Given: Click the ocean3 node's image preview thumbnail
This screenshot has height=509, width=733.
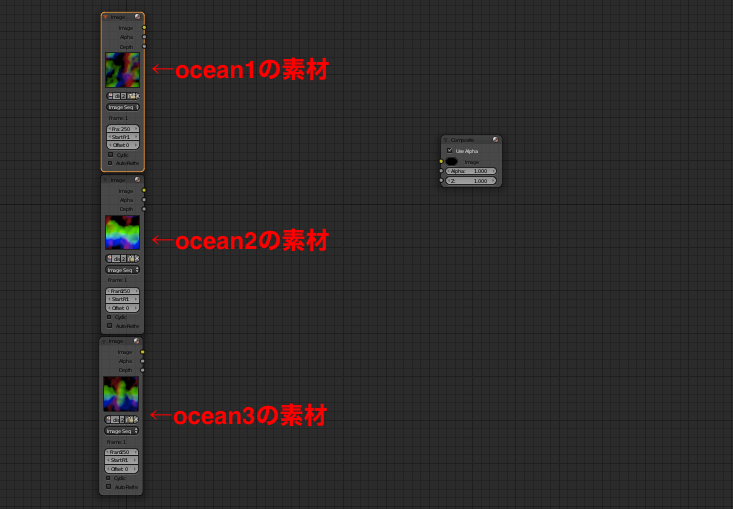Looking at the screenshot, I should (x=121, y=394).
